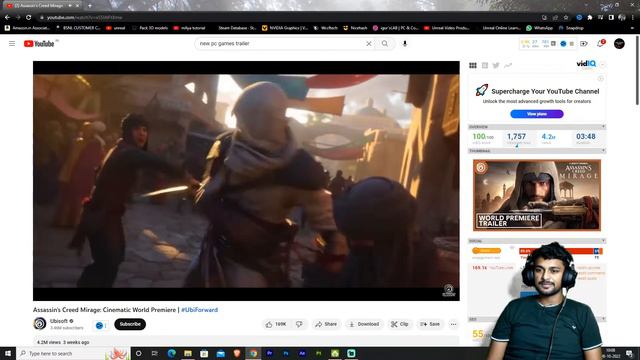The width and height of the screenshot is (640, 360).
Task: Open Adobe Premiere Pro from the taskbar
Action: coord(269,353)
